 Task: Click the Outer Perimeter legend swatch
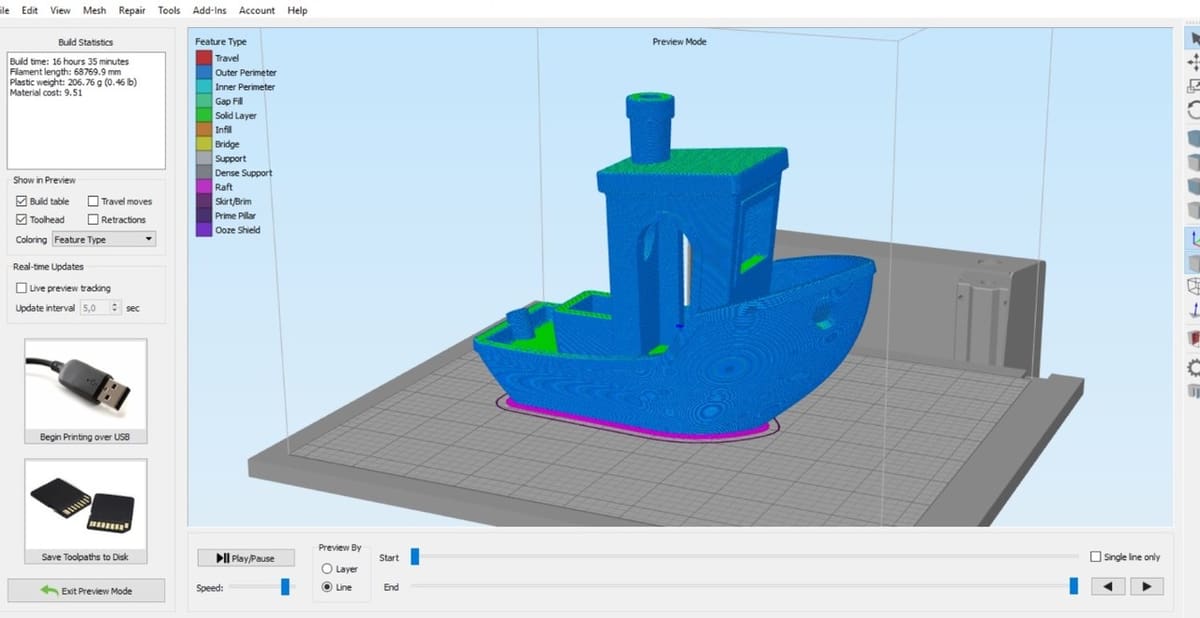[x=204, y=72]
